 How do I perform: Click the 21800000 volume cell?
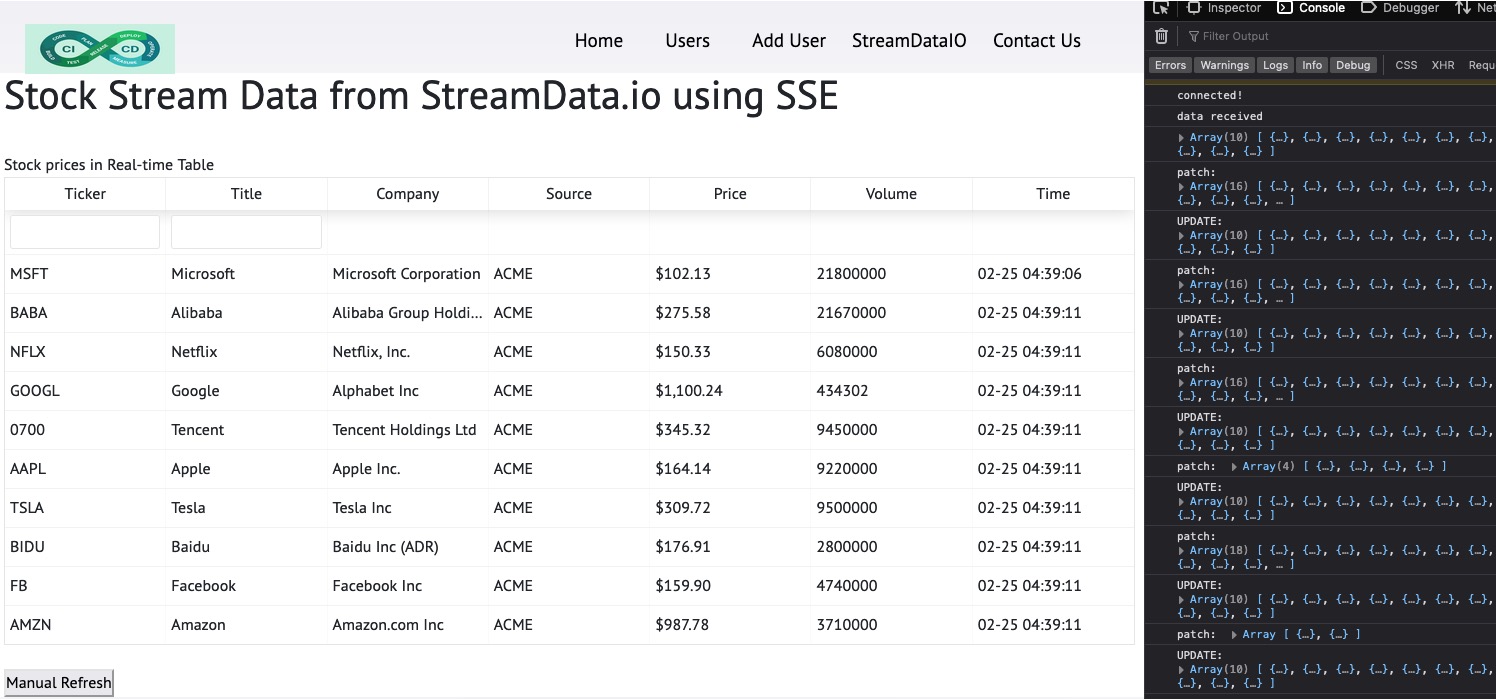[x=891, y=274]
